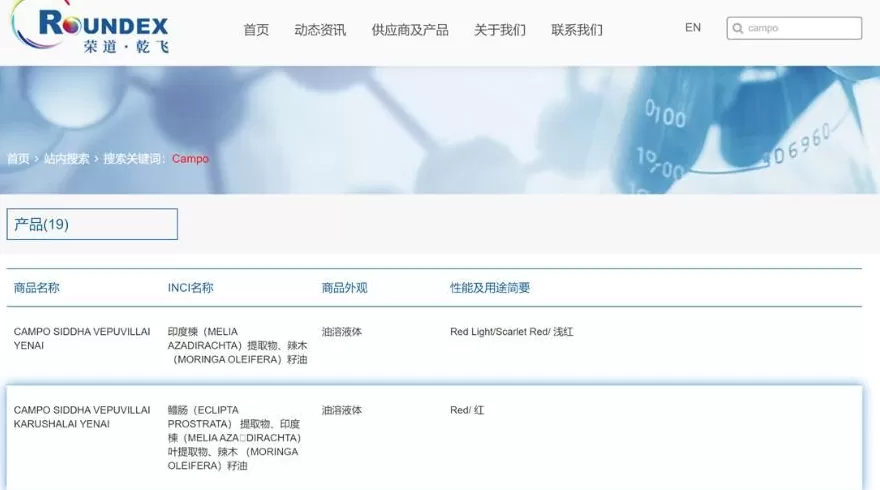Select the red Campo keyword text
Viewport: 880px width, 490px height.
(190, 159)
